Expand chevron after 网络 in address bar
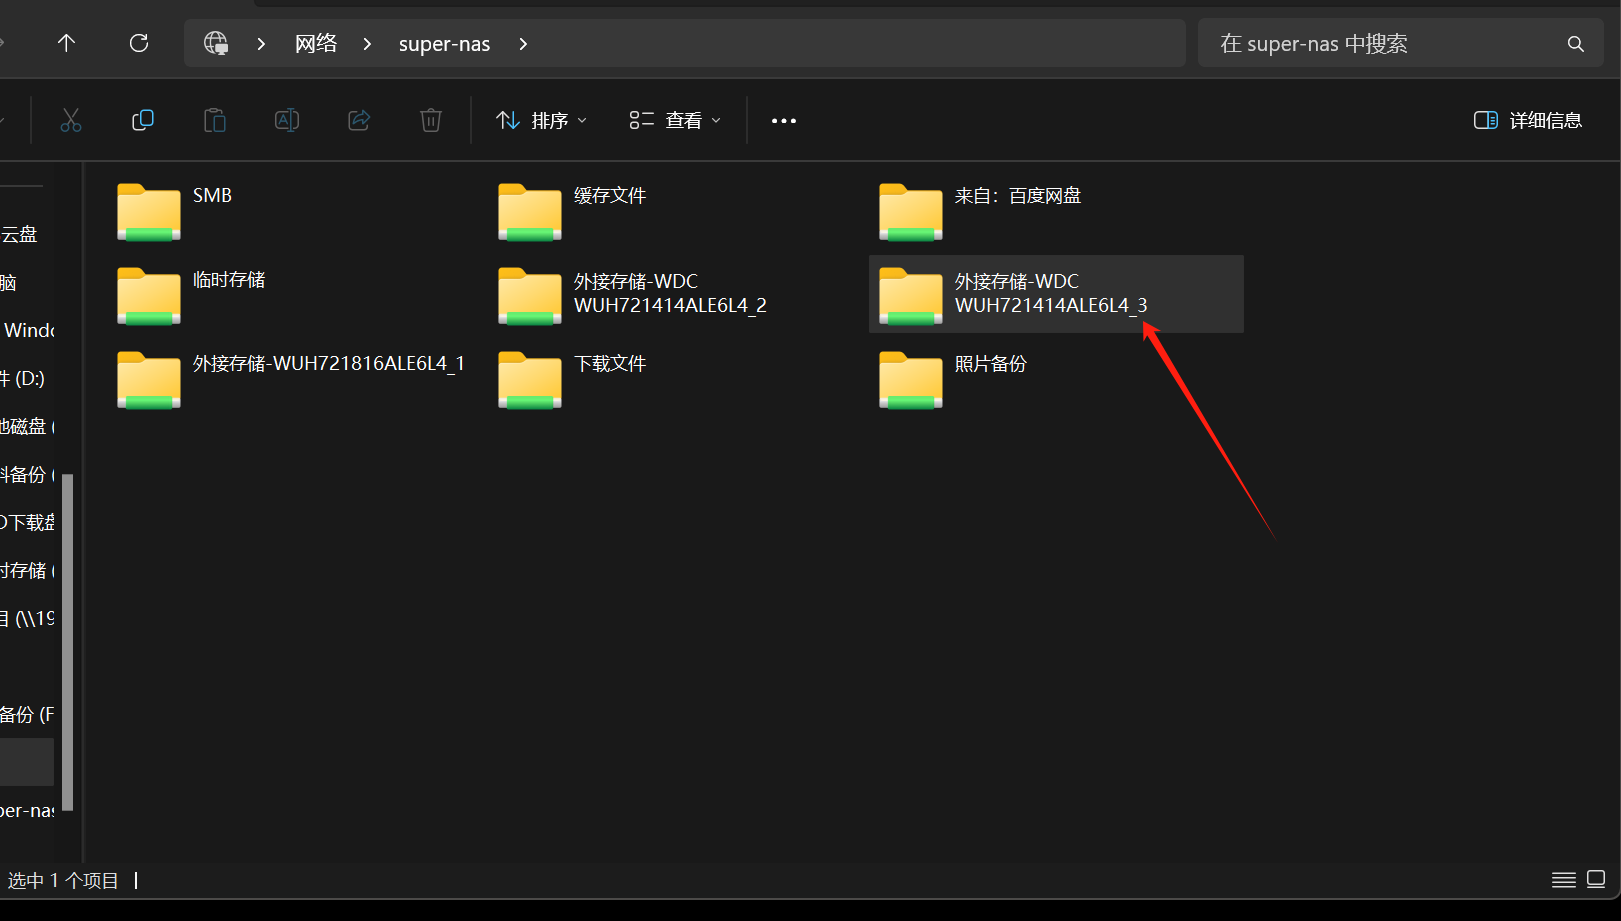This screenshot has width=1621, height=921. [x=367, y=44]
